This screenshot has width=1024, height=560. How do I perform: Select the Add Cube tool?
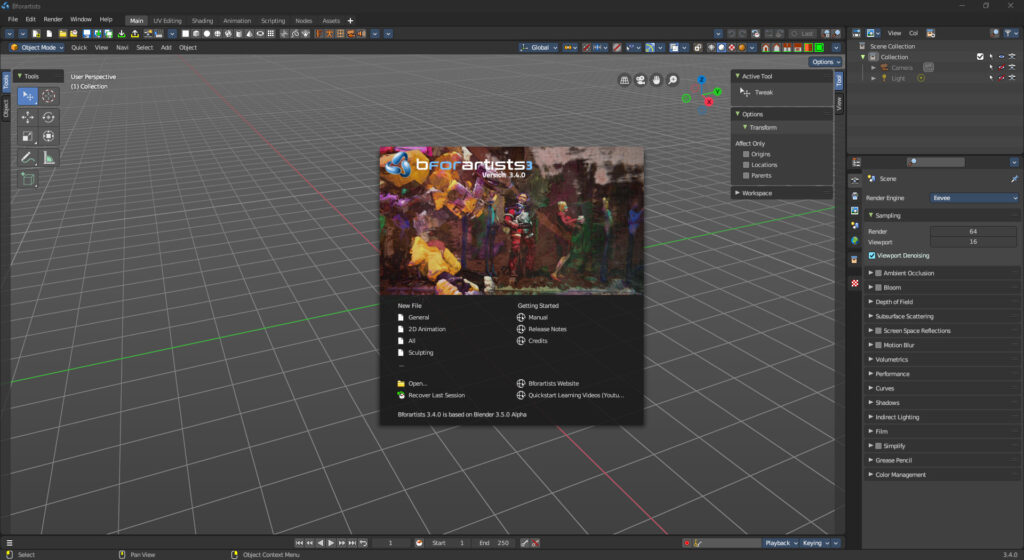click(x=27, y=179)
